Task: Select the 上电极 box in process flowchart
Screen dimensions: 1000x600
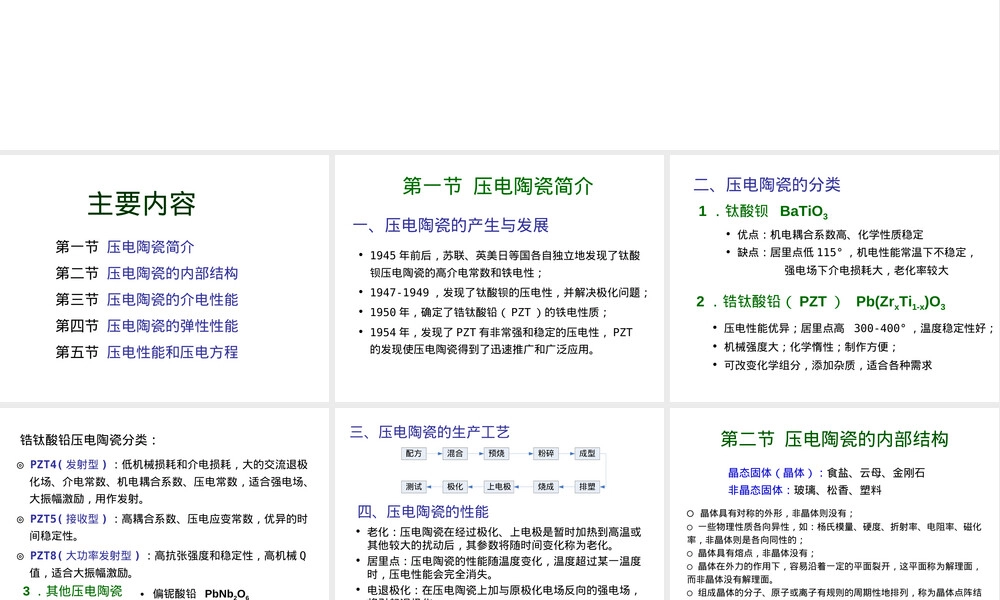Action: click(x=499, y=487)
